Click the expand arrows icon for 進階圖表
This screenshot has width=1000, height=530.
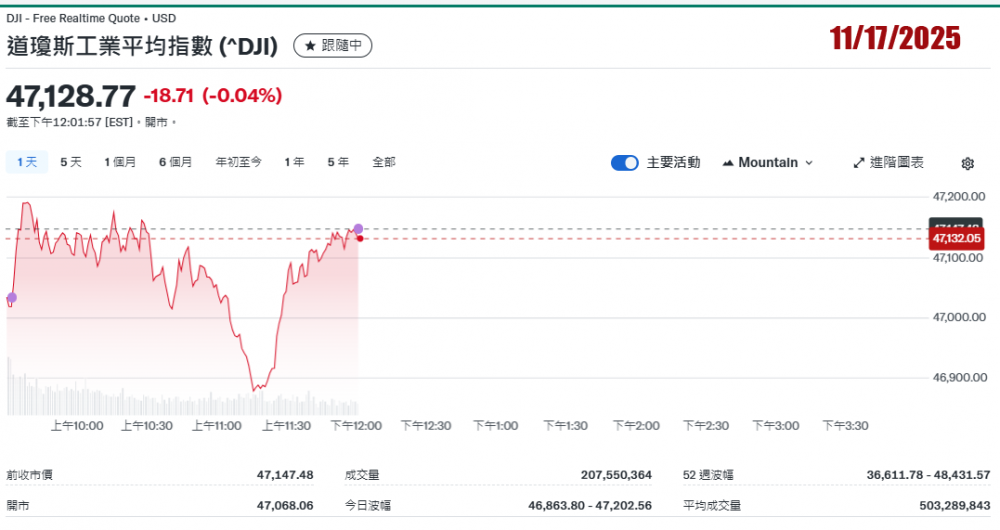(x=858, y=163)
